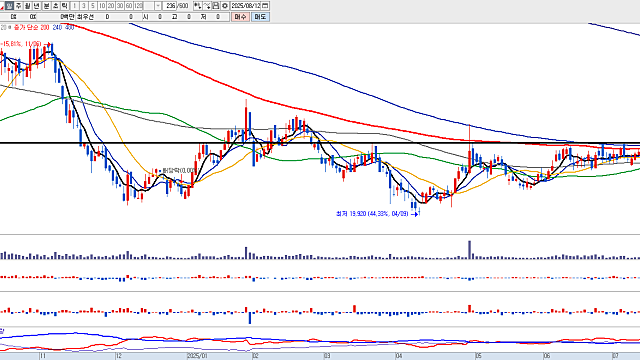Click the 최우선 quote label
This screenshot has height=360, width=640.
coord(85,17)
